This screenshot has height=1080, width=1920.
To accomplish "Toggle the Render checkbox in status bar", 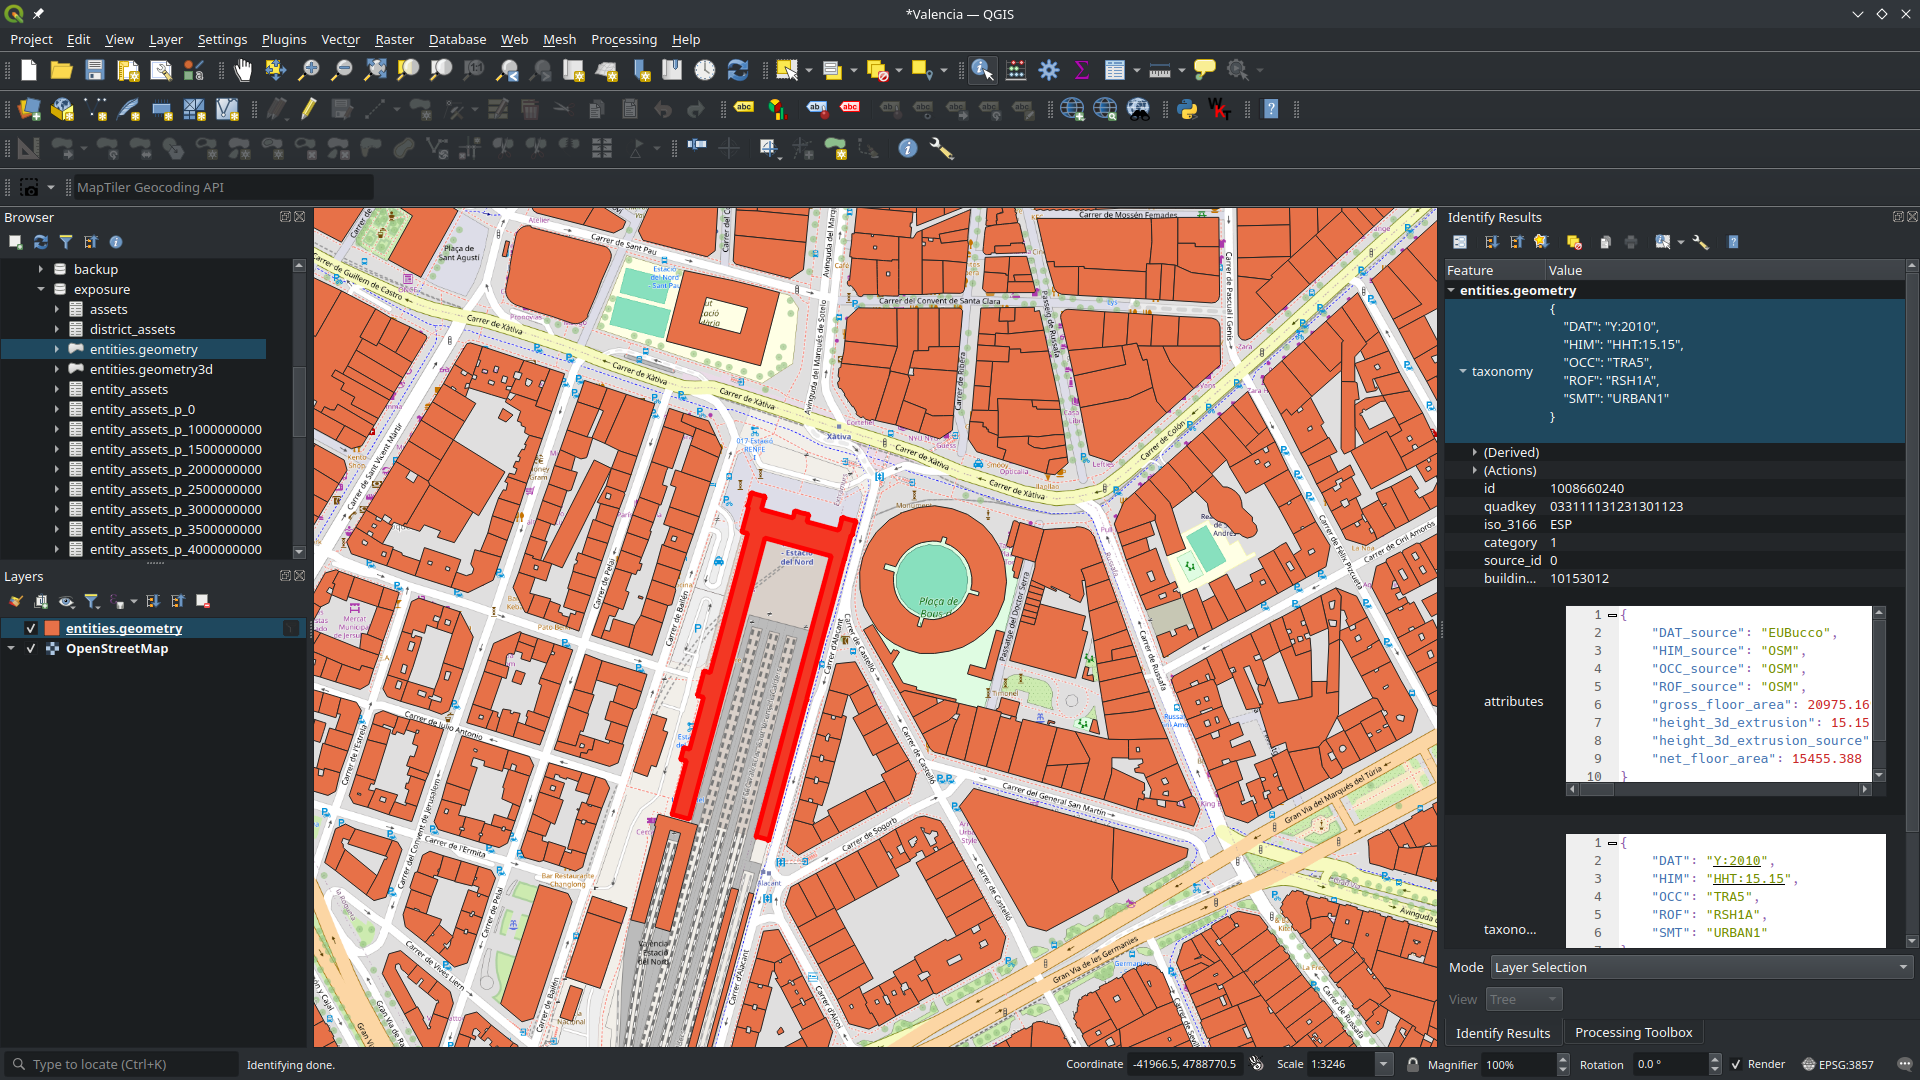I will 1736,1064.
